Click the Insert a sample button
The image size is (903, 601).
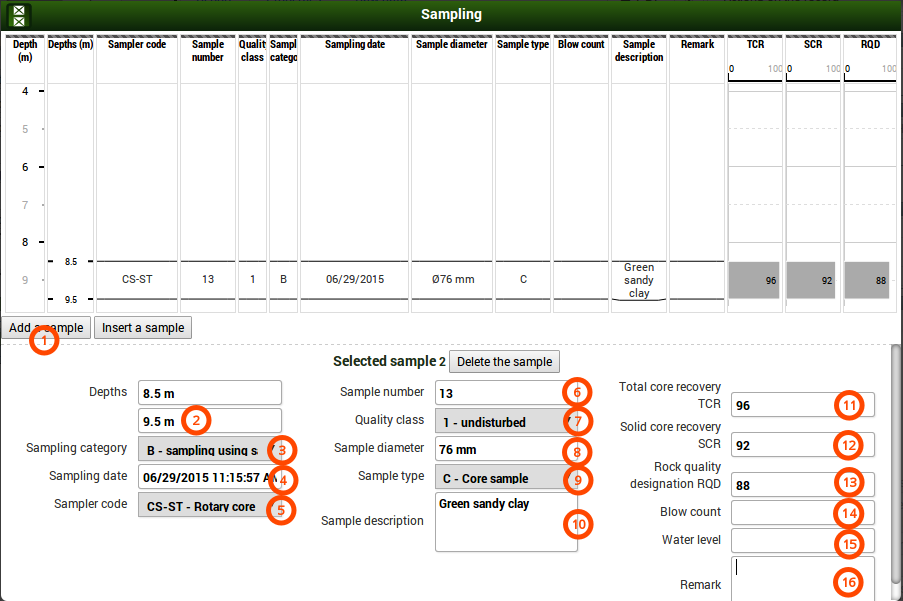pos(143,328)
